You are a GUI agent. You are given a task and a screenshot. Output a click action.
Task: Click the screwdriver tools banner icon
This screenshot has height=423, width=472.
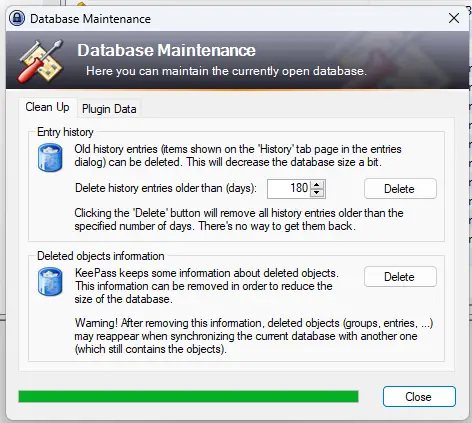(x=41, y=62)
